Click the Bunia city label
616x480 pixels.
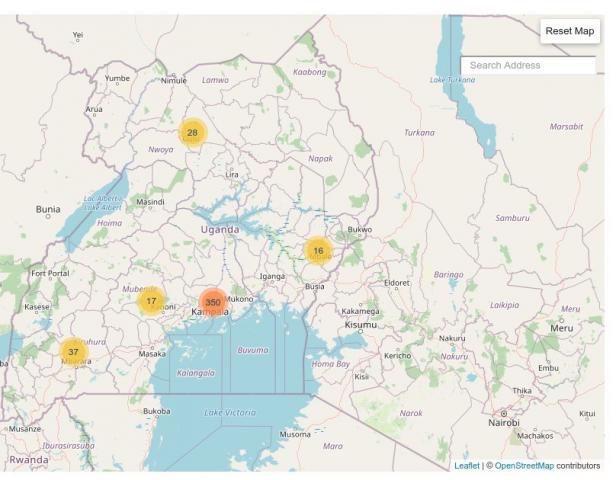[48, 209]
